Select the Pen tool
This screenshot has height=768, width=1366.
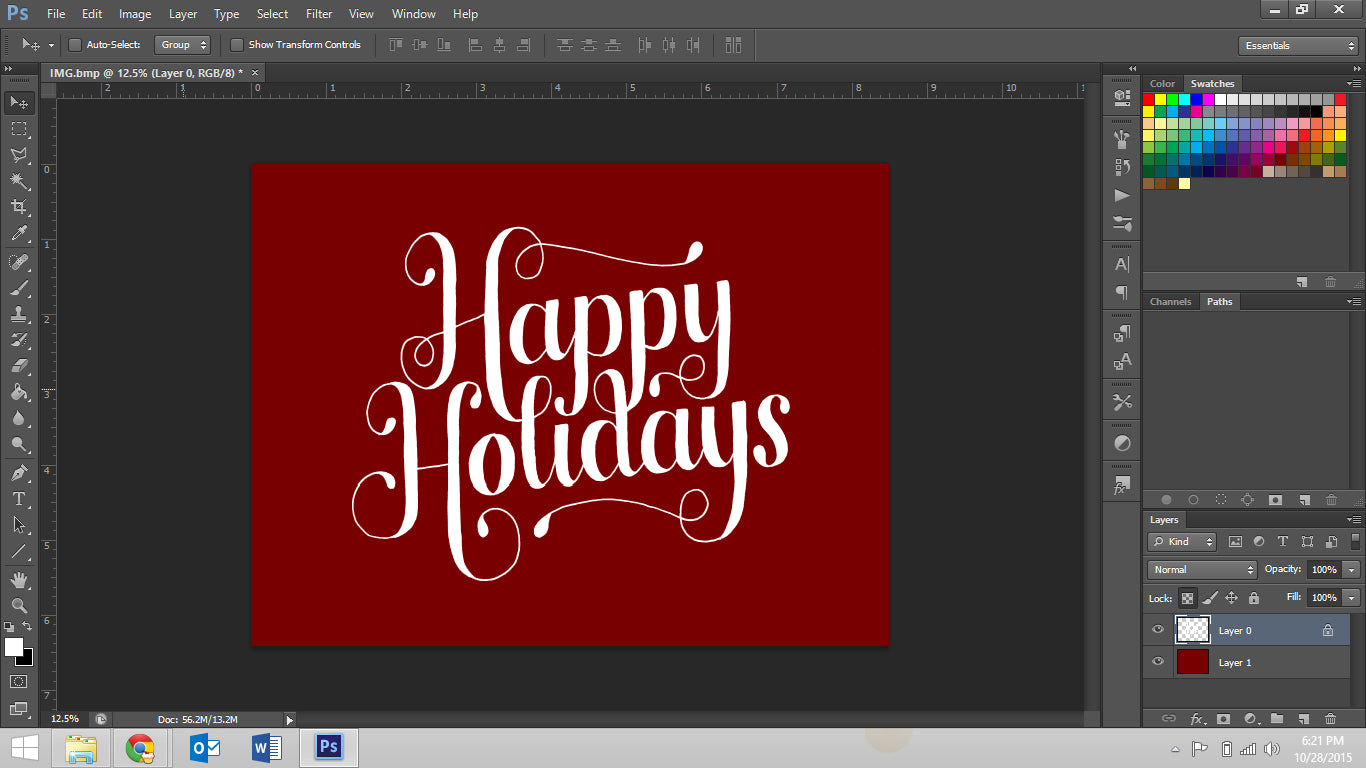[19, 473]
